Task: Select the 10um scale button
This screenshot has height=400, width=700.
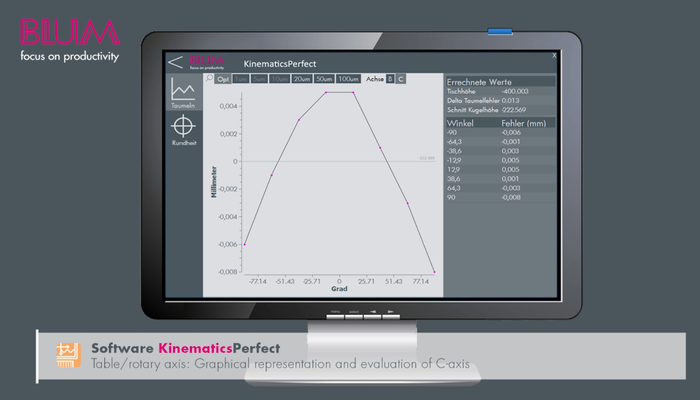Action: coord(279,79)
